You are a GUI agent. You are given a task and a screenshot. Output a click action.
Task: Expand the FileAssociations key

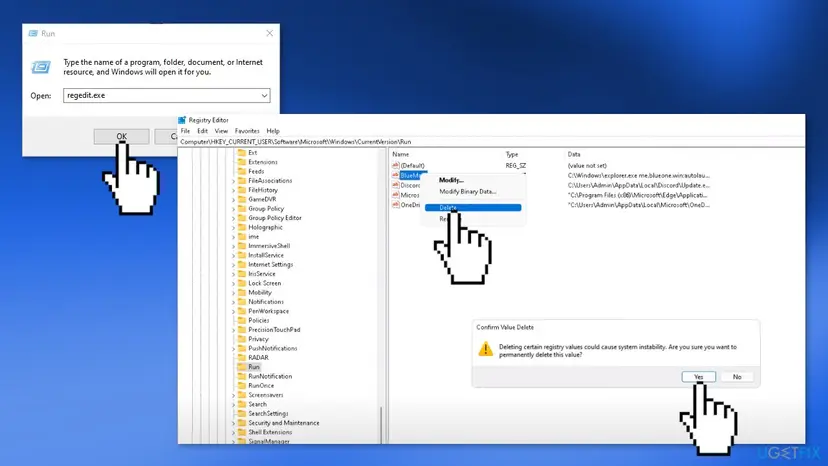[233, 181]
